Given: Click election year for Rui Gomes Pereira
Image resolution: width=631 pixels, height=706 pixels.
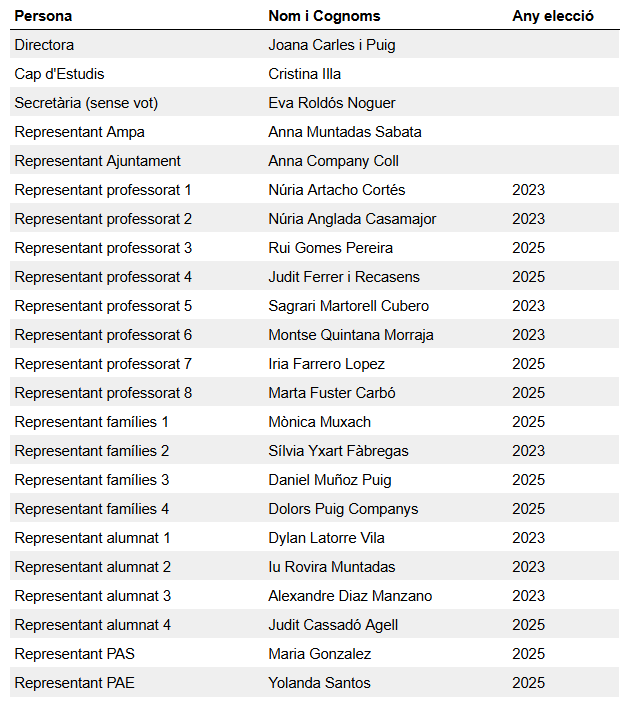Looking at the screenshot, I should point(528,248).
